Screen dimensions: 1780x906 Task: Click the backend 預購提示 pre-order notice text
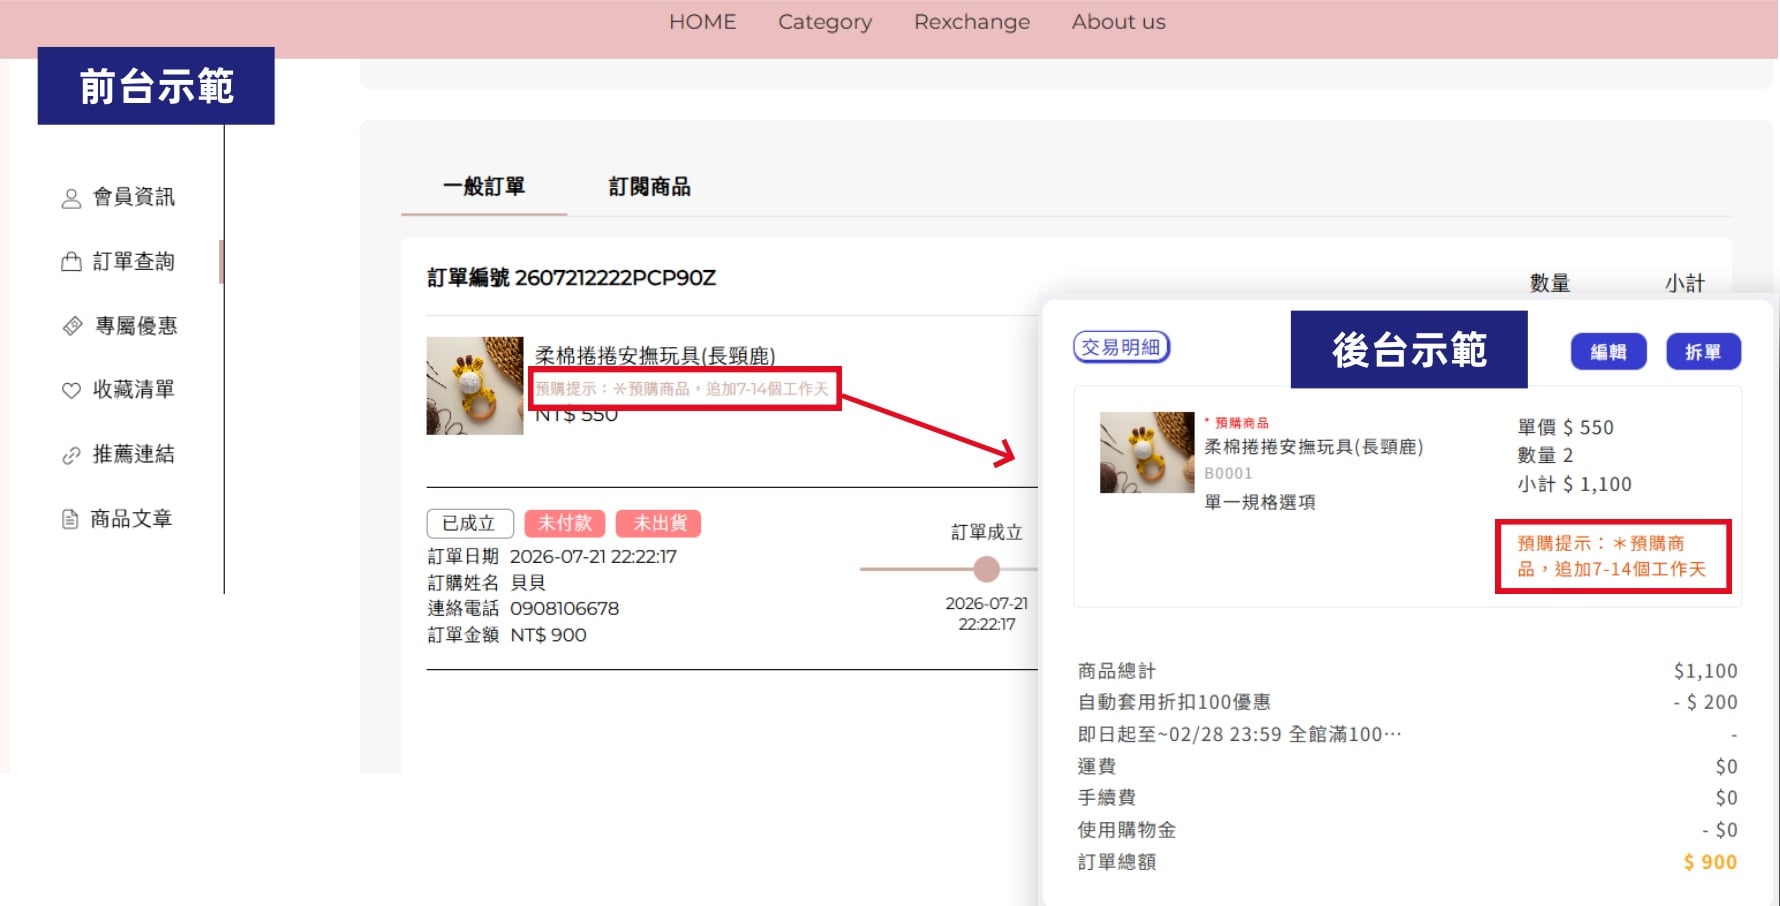[x=1611, y=556]
